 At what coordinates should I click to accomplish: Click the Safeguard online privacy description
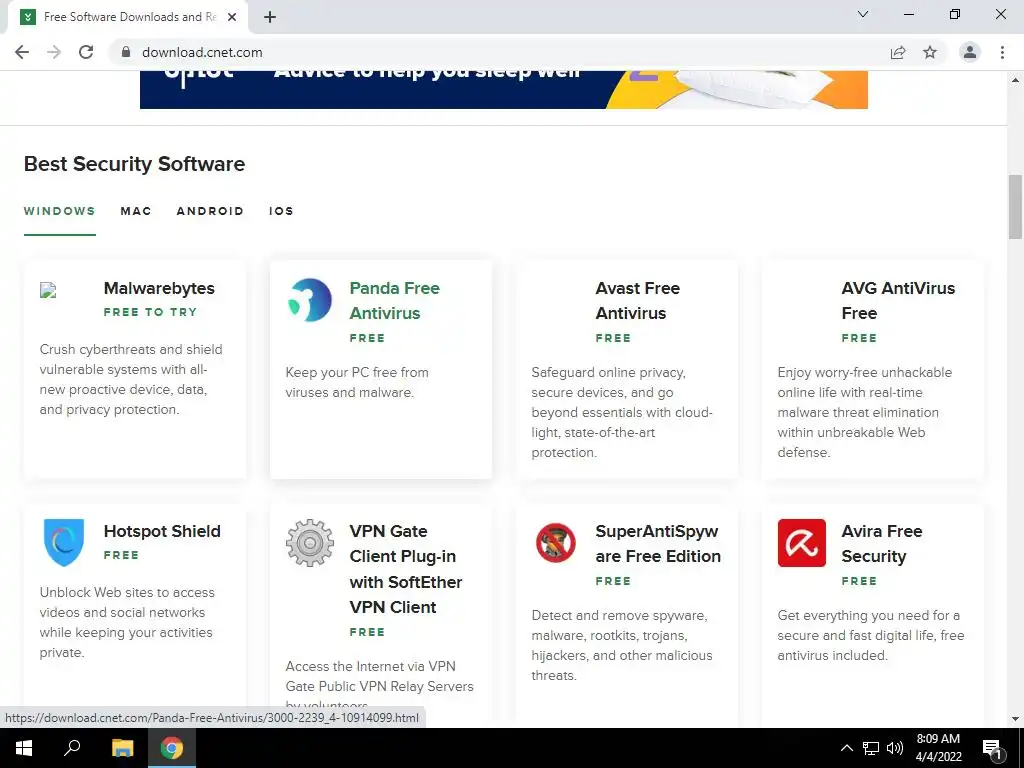[622, 412]
